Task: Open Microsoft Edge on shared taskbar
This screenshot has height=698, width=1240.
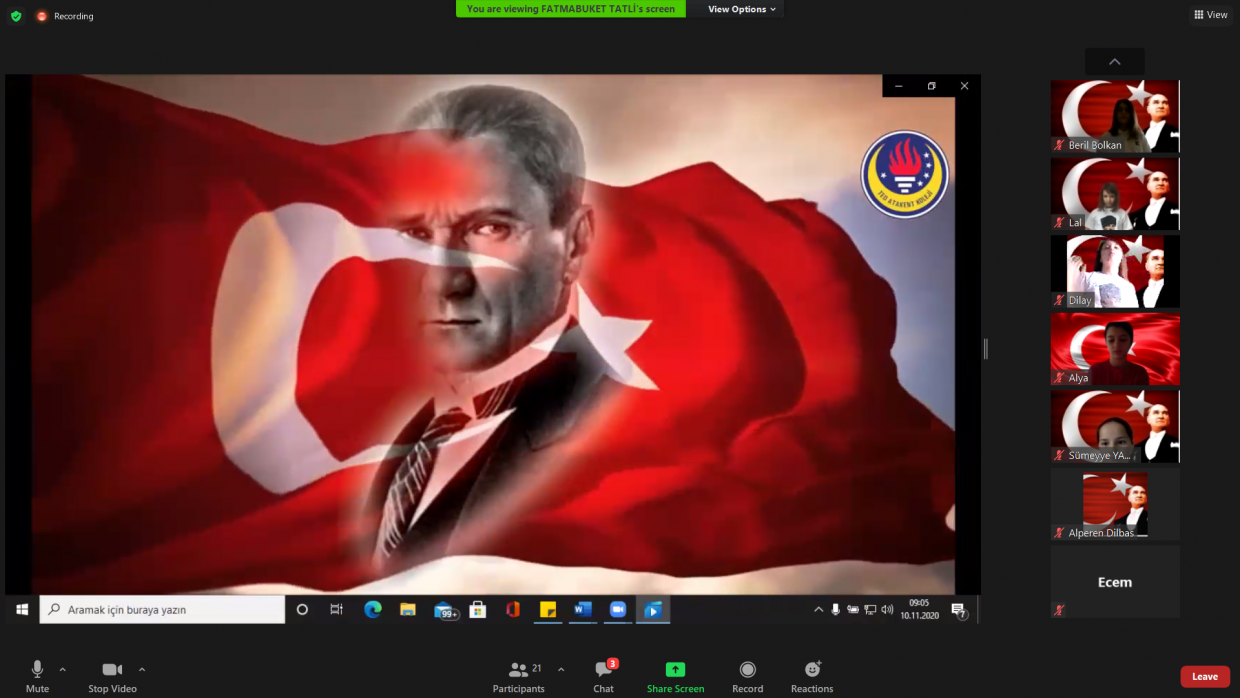Action: click(x=373, y=609)
